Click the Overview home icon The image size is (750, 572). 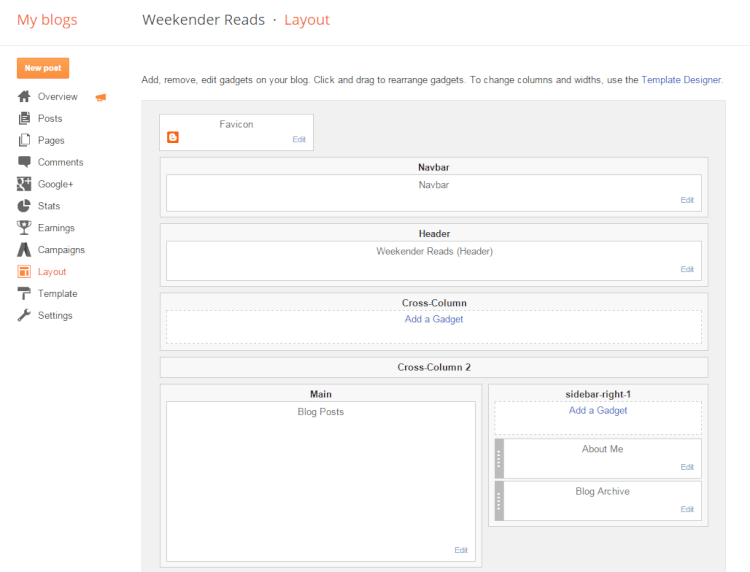tap(24, 97)
